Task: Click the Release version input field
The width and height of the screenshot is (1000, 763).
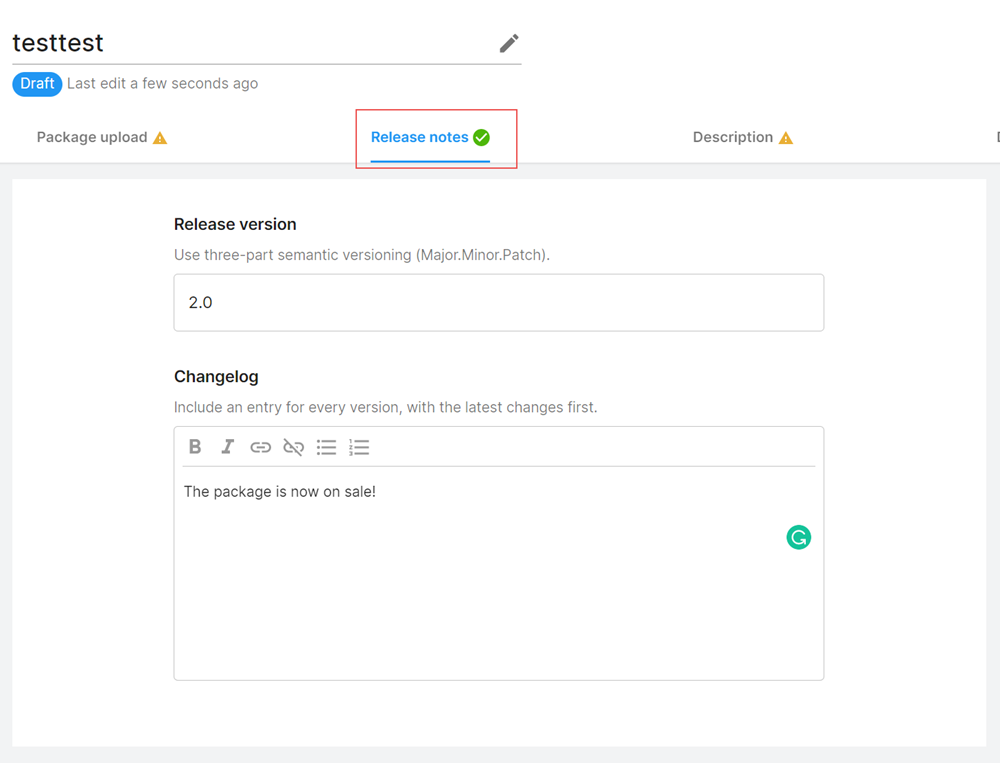Action: pyautogui.click(x=499, y=302)
